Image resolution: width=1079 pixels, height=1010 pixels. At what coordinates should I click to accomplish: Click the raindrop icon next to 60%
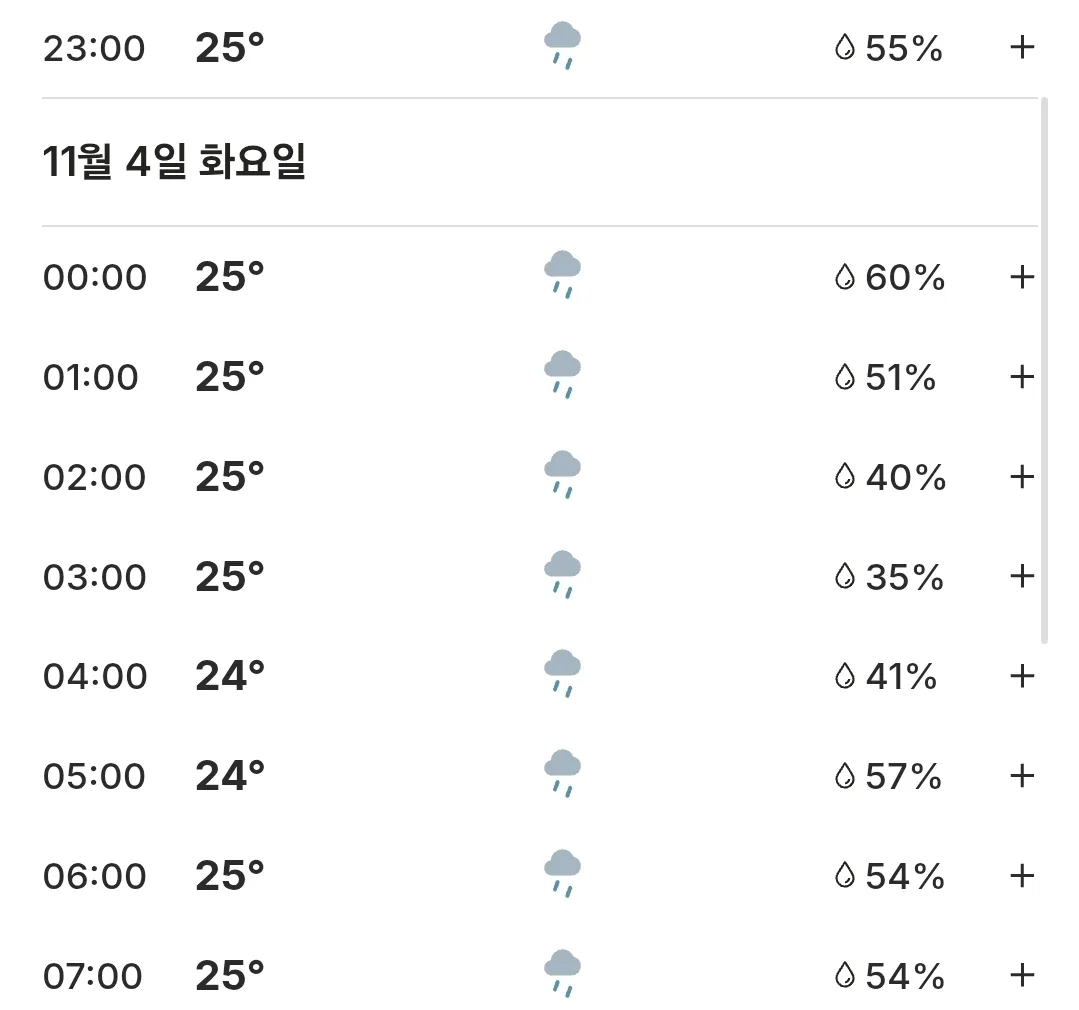(x=844, y=277)
